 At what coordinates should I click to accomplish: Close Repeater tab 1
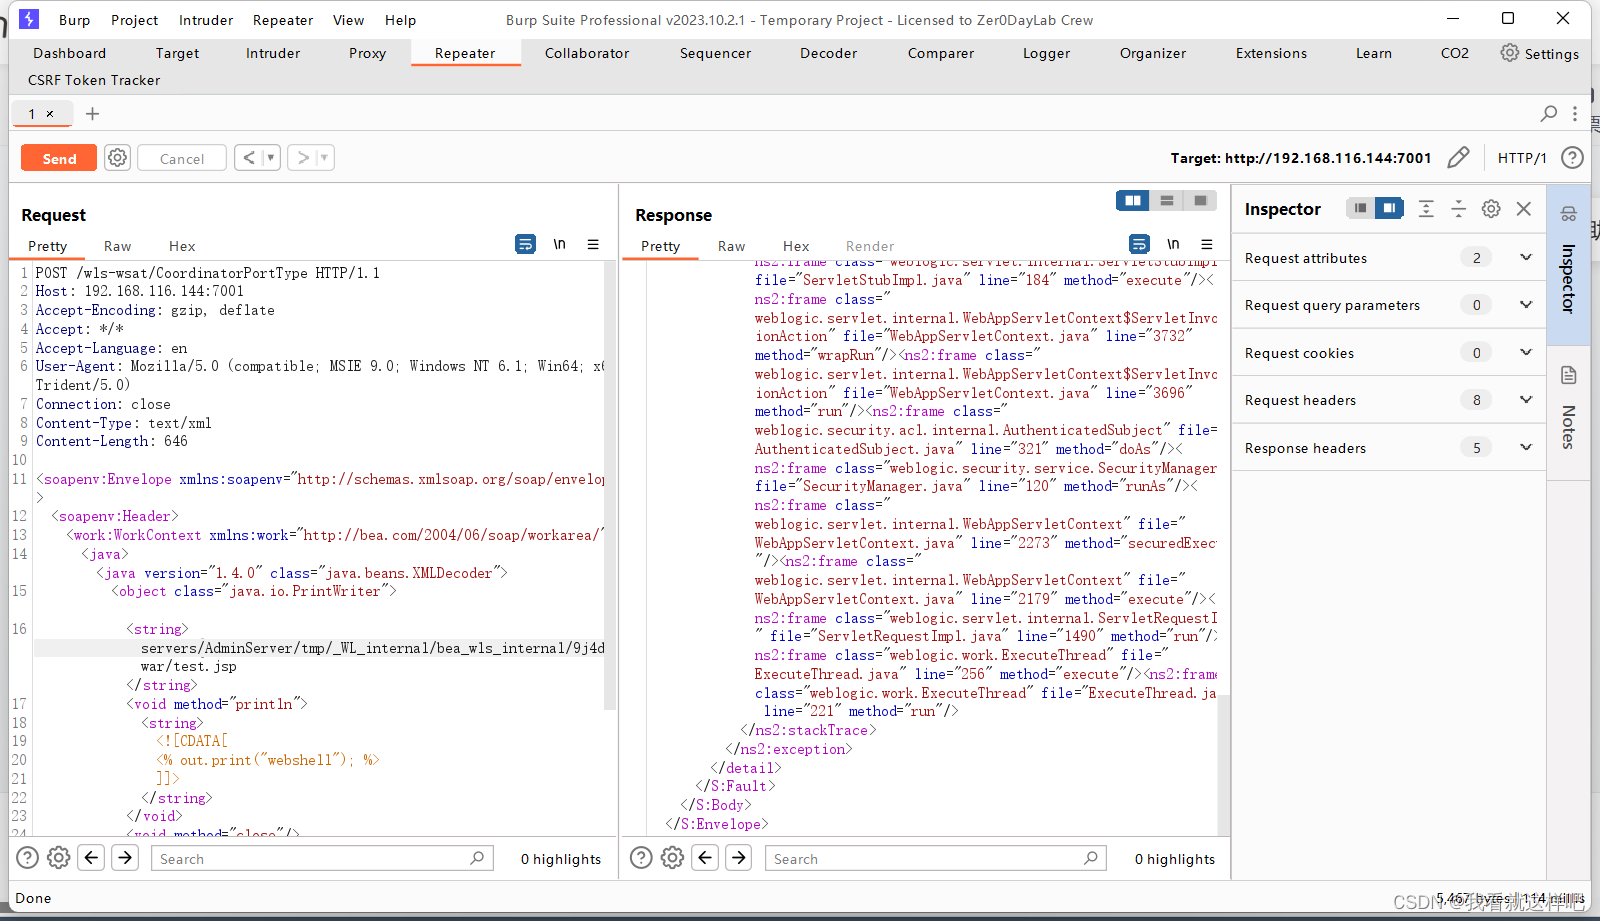pyautogui.click(x=50, y=114)
